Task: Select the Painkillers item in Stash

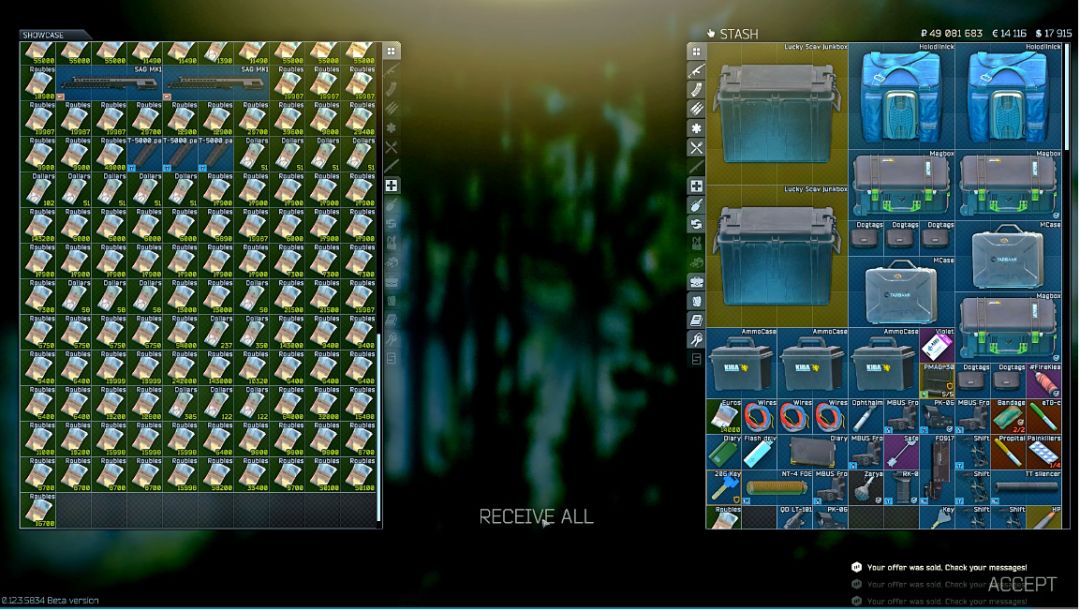Action: pyautogui.click(x=1044, y=453)
